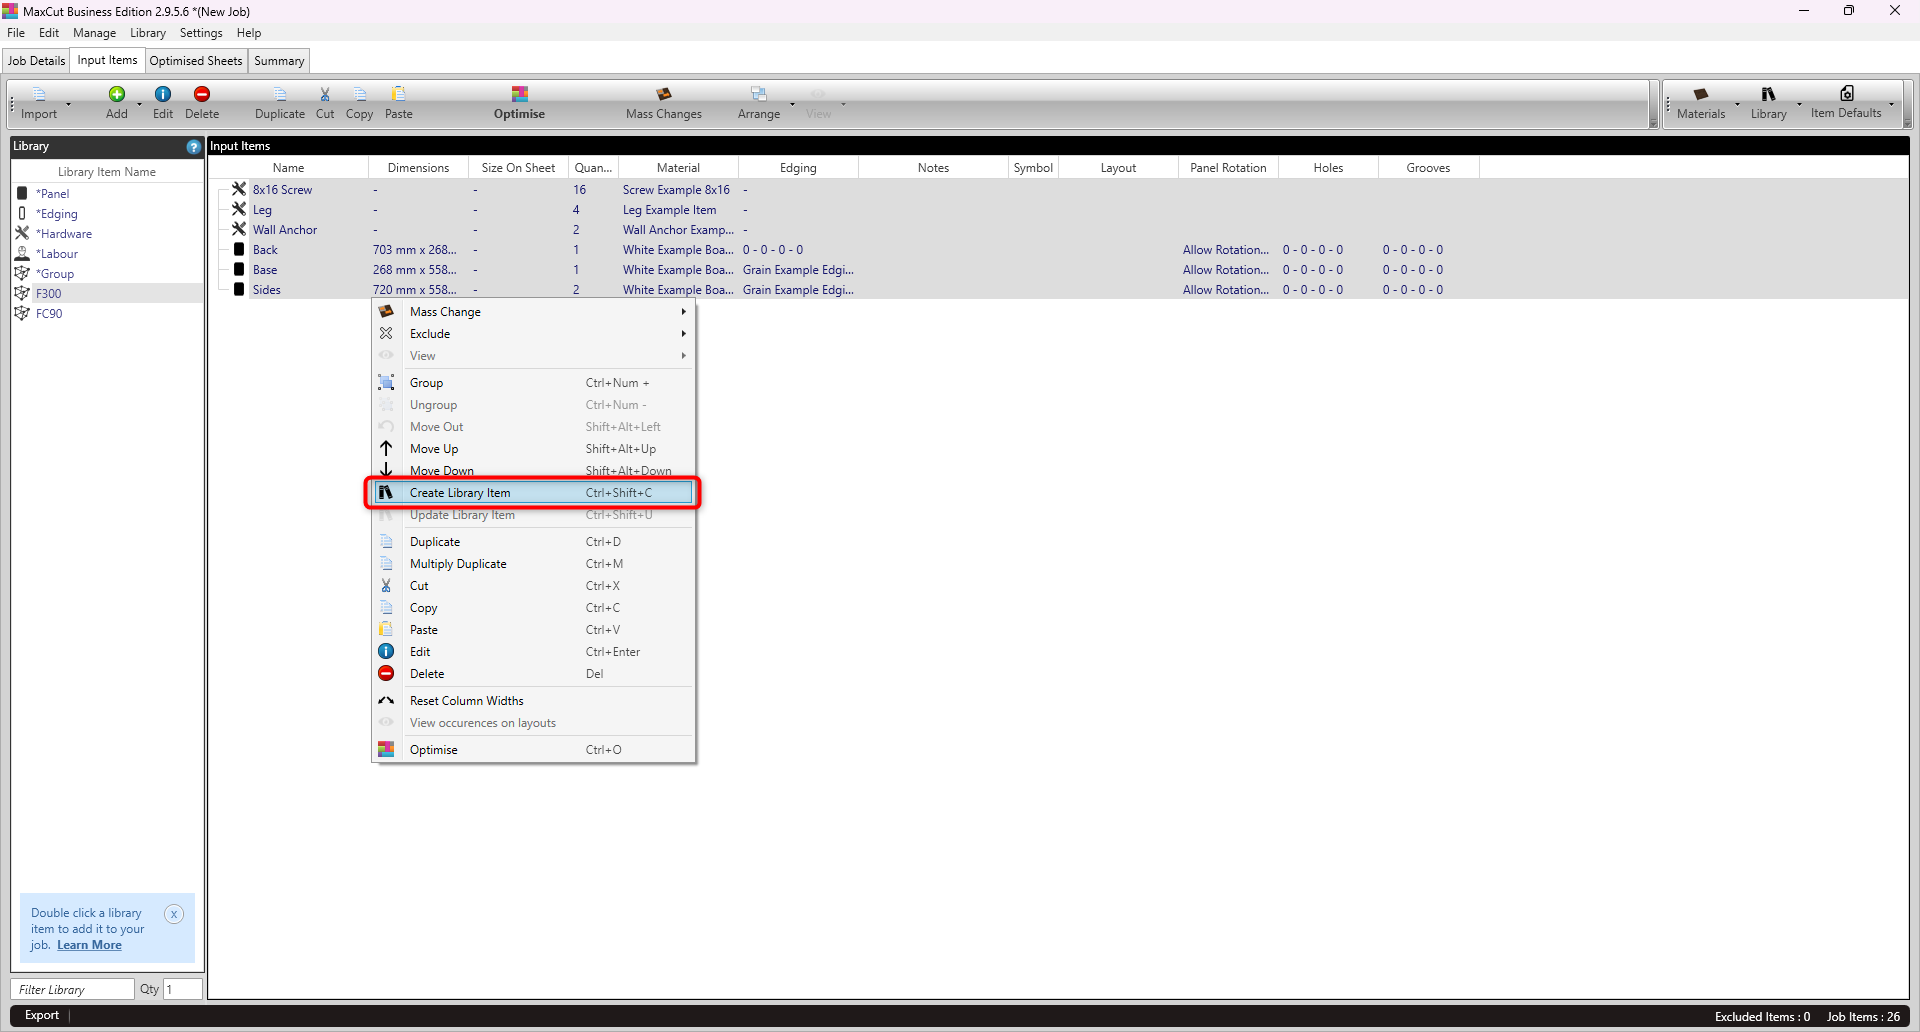Choose Reset Column Widths in context menu
Screen dimensions: 1920x1032
534,701
